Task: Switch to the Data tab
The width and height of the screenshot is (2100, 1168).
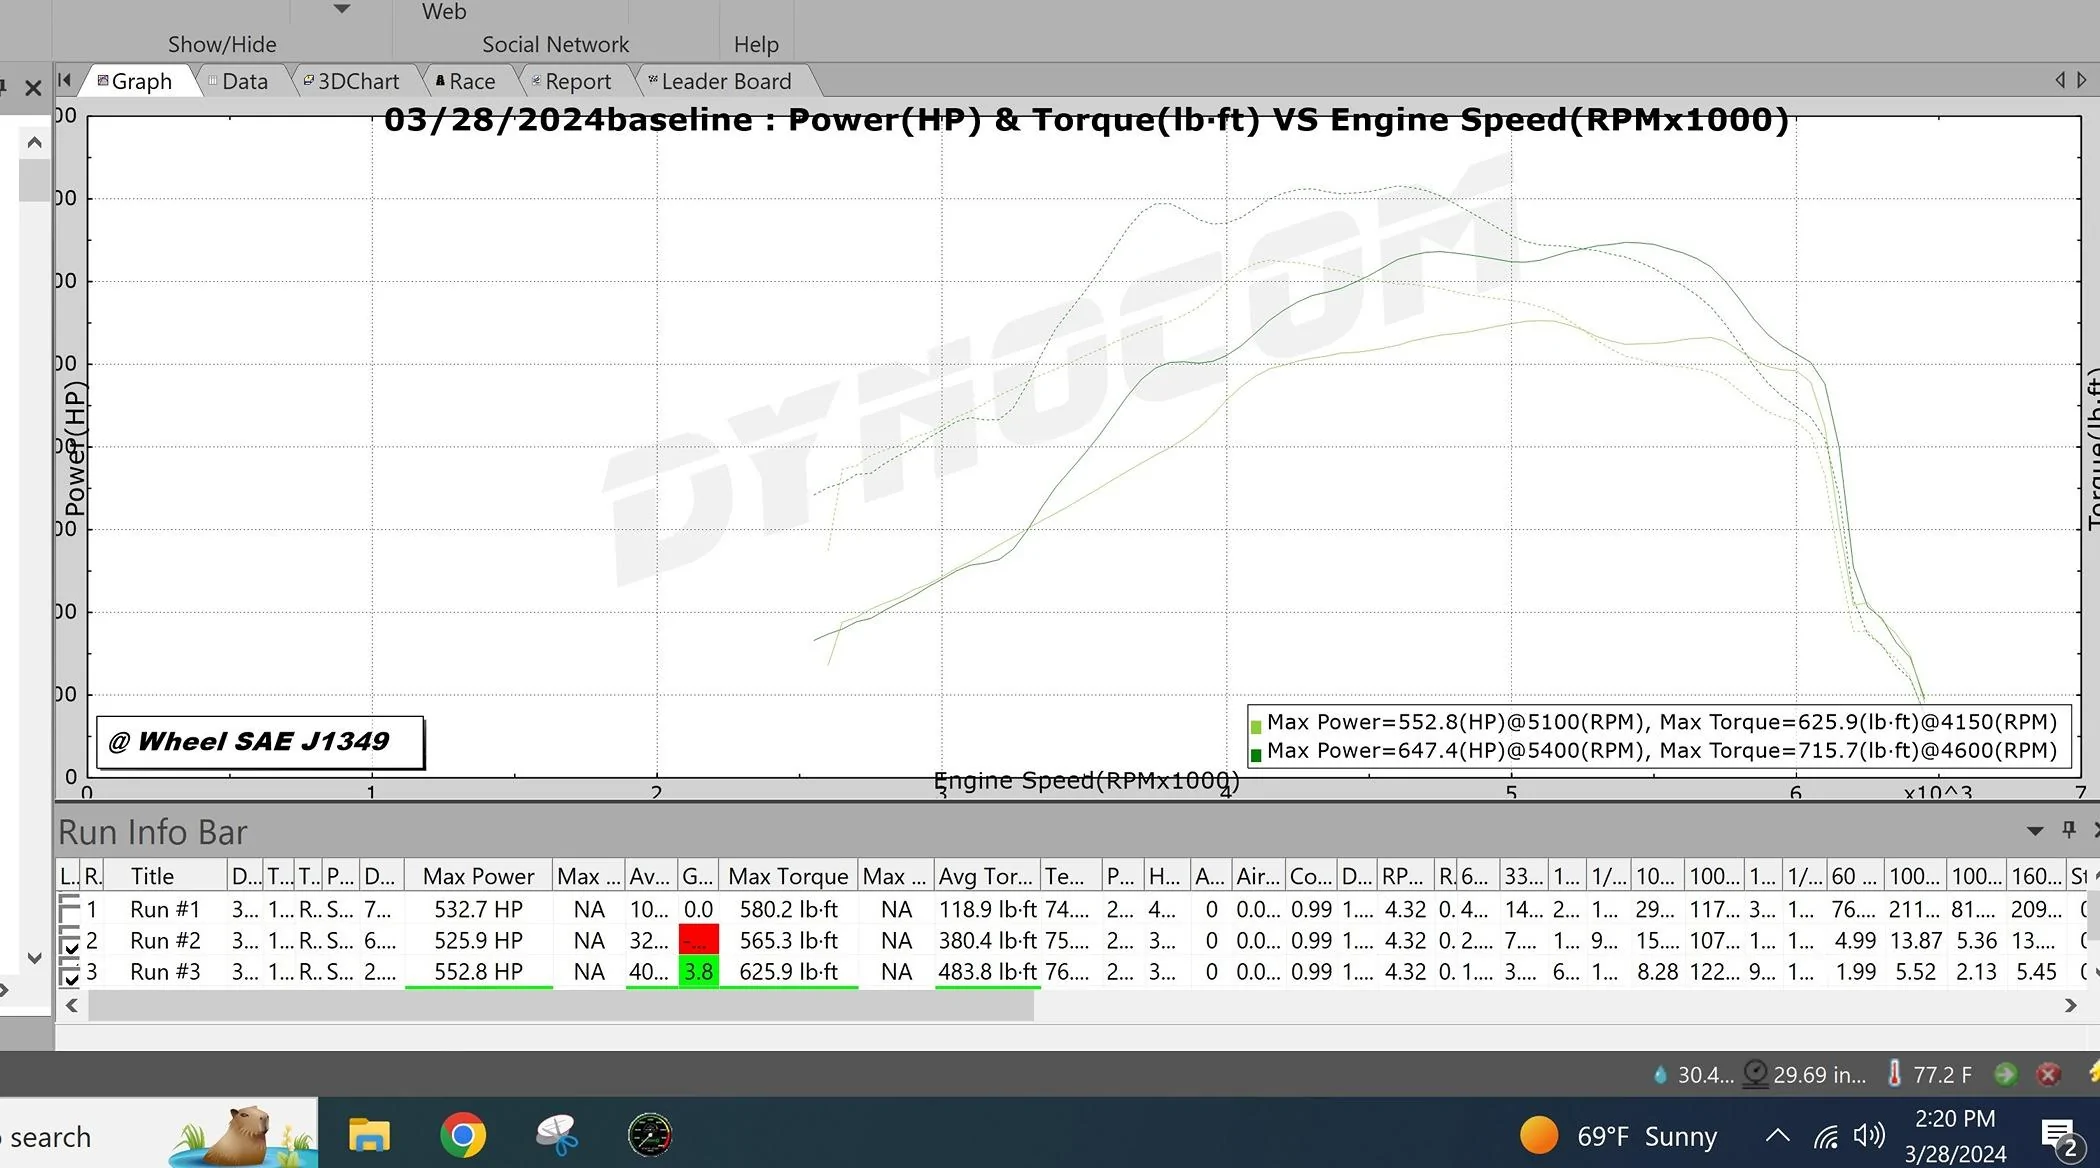Action: coord(243,80)
